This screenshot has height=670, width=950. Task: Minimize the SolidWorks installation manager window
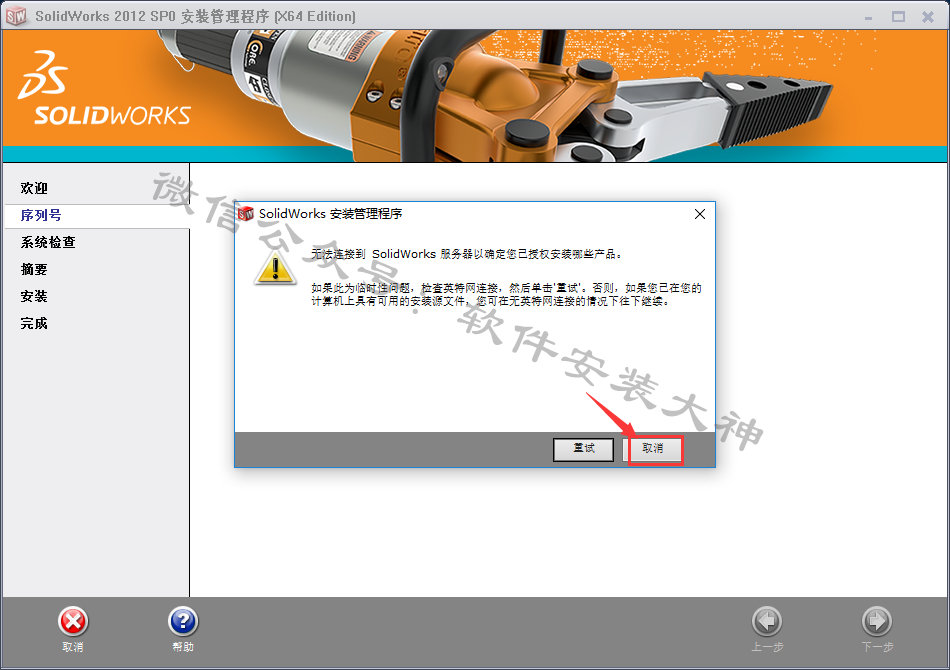click(x=868, y=18)
